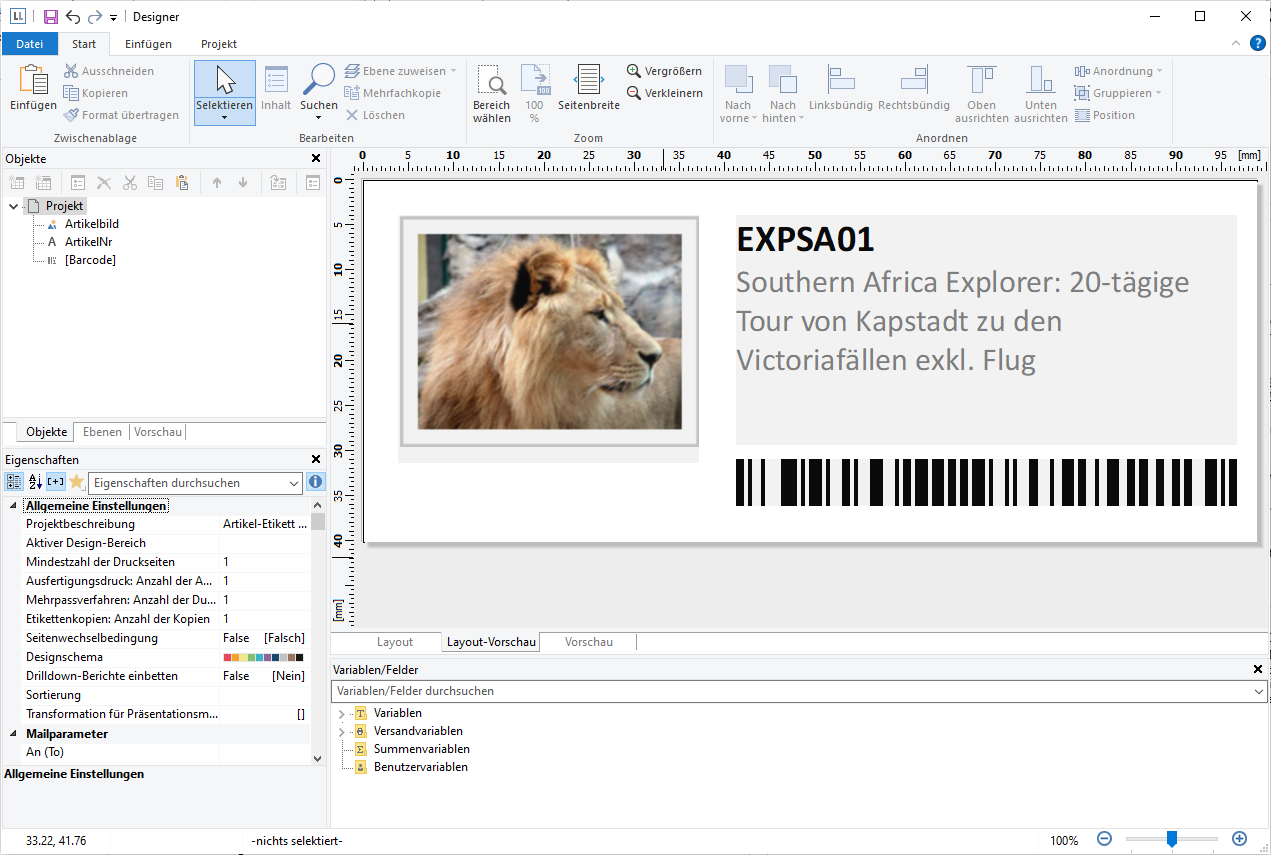Click the Designschema color swatch row
This screenshot has width=1271, height=855.
coord(261,657)
